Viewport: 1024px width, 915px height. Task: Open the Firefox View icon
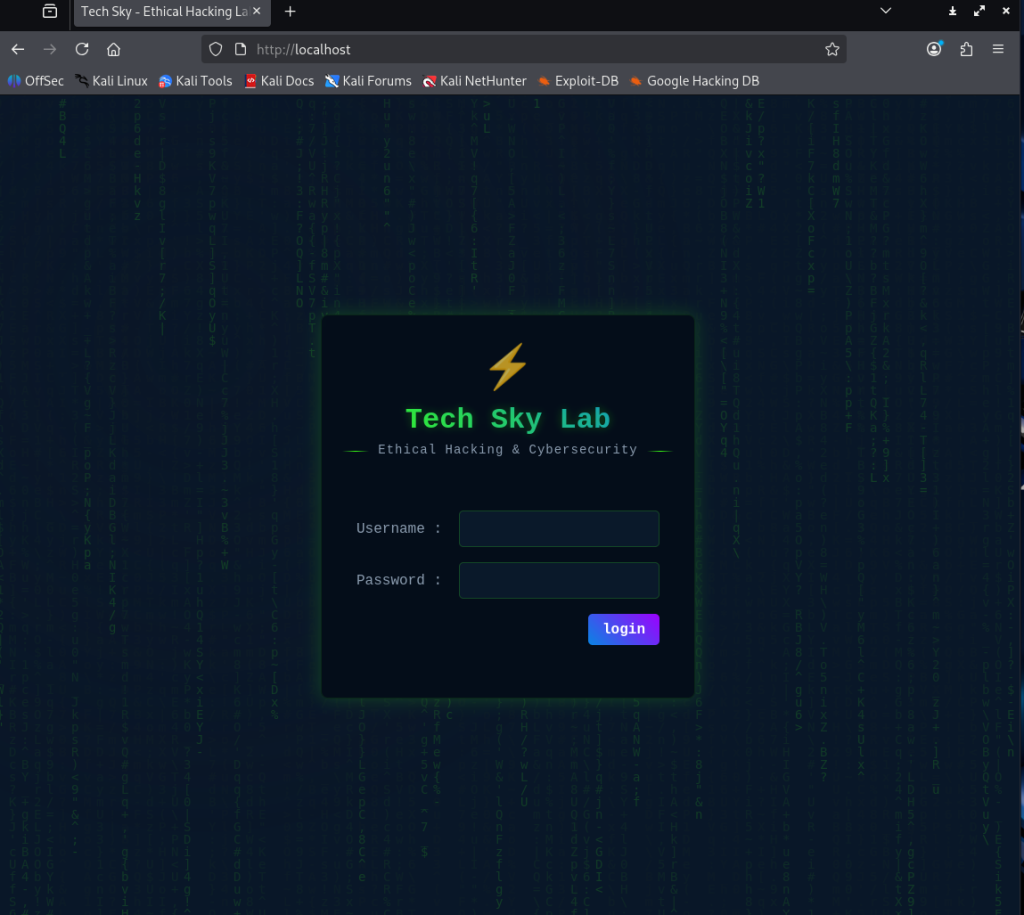(50, 11)
